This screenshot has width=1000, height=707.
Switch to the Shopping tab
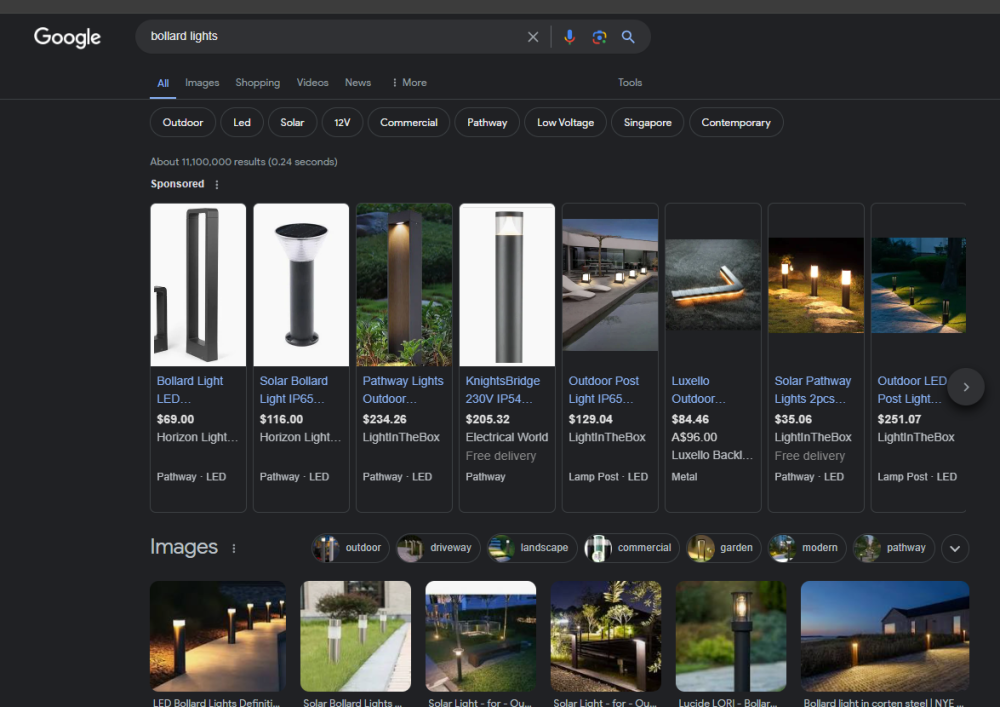(257, 83)
